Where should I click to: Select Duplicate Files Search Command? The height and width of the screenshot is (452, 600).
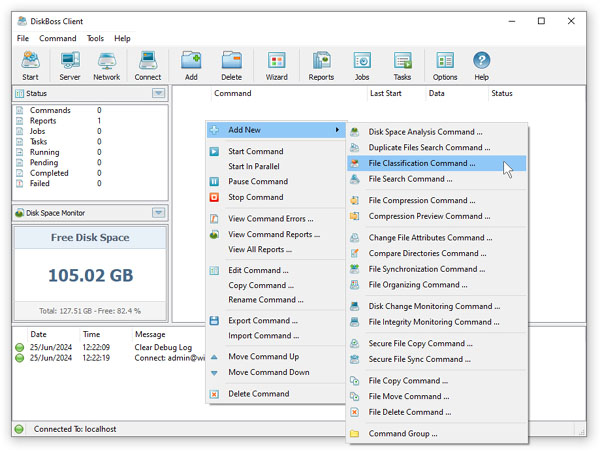click(437, 147)
